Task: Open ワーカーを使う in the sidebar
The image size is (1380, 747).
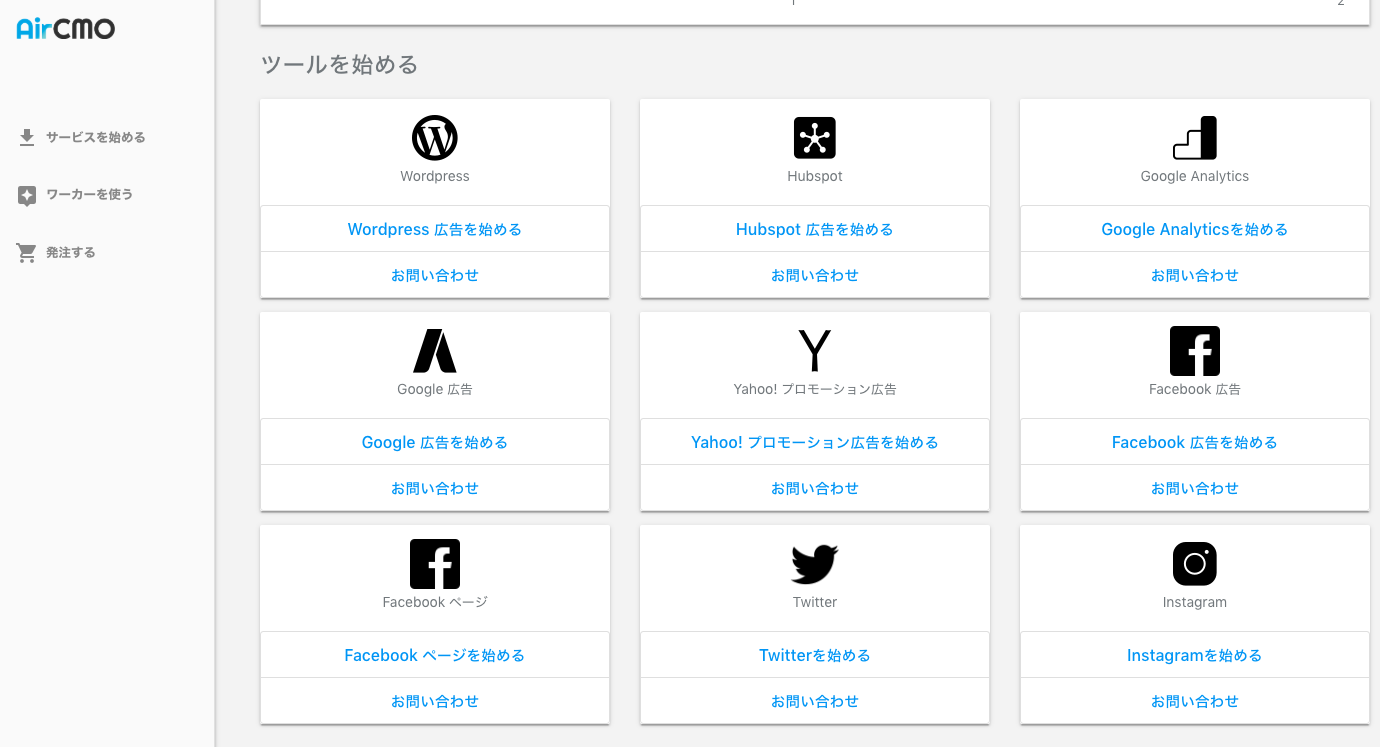Action: (x=90, y=195)
